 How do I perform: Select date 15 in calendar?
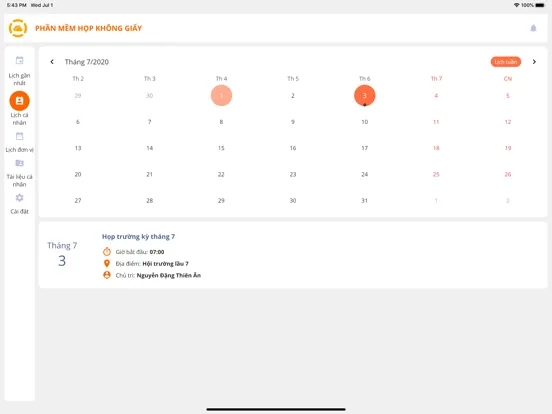point(221,148)
